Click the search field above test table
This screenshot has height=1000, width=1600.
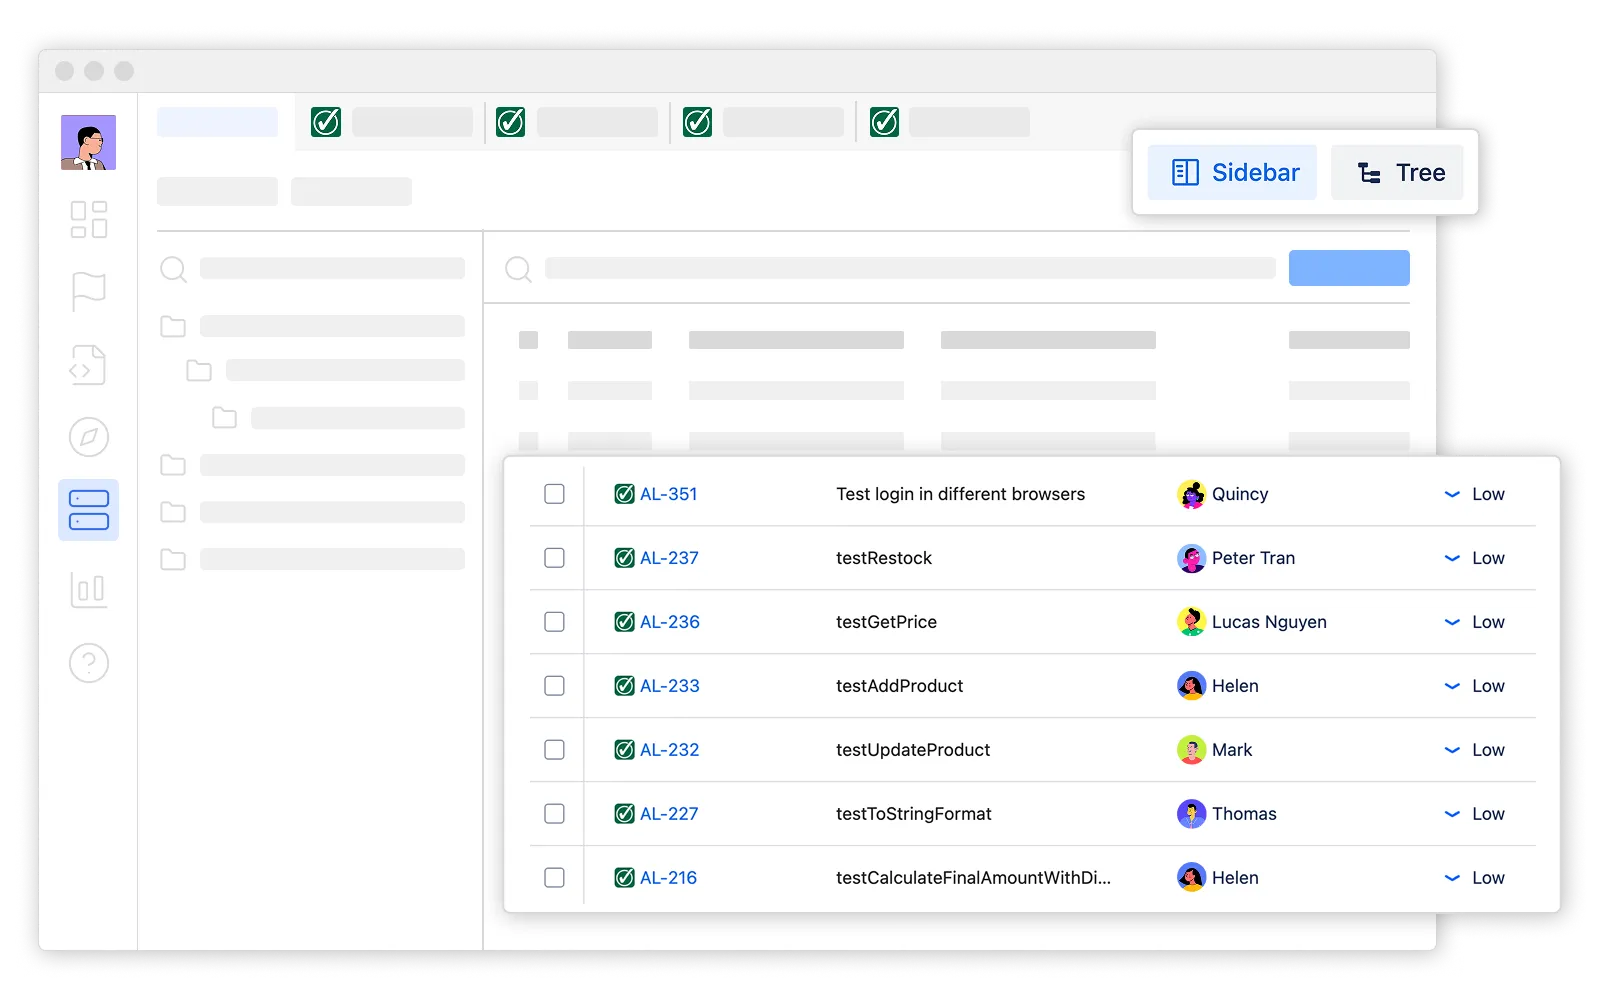click(908, 268)
